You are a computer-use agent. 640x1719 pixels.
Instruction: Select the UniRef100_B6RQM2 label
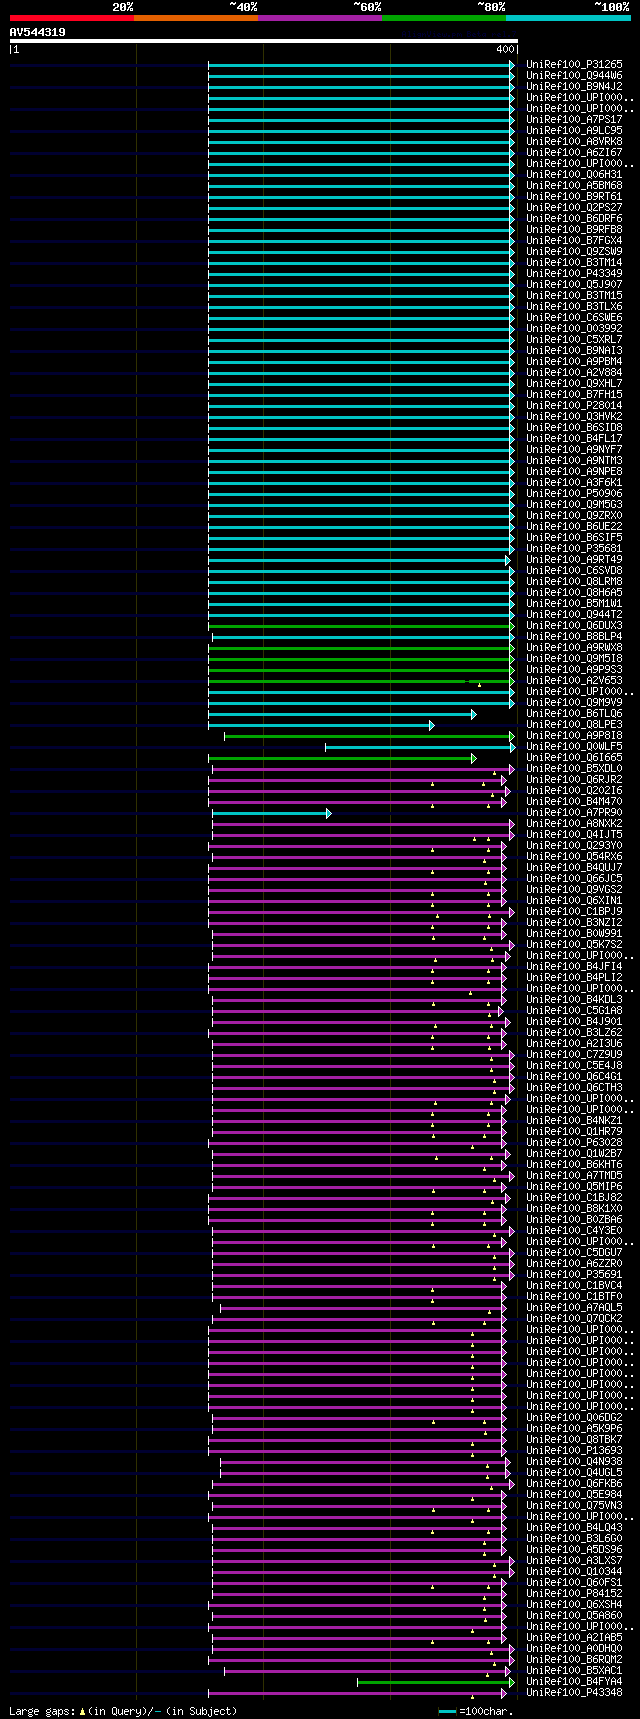(574, 1660)
